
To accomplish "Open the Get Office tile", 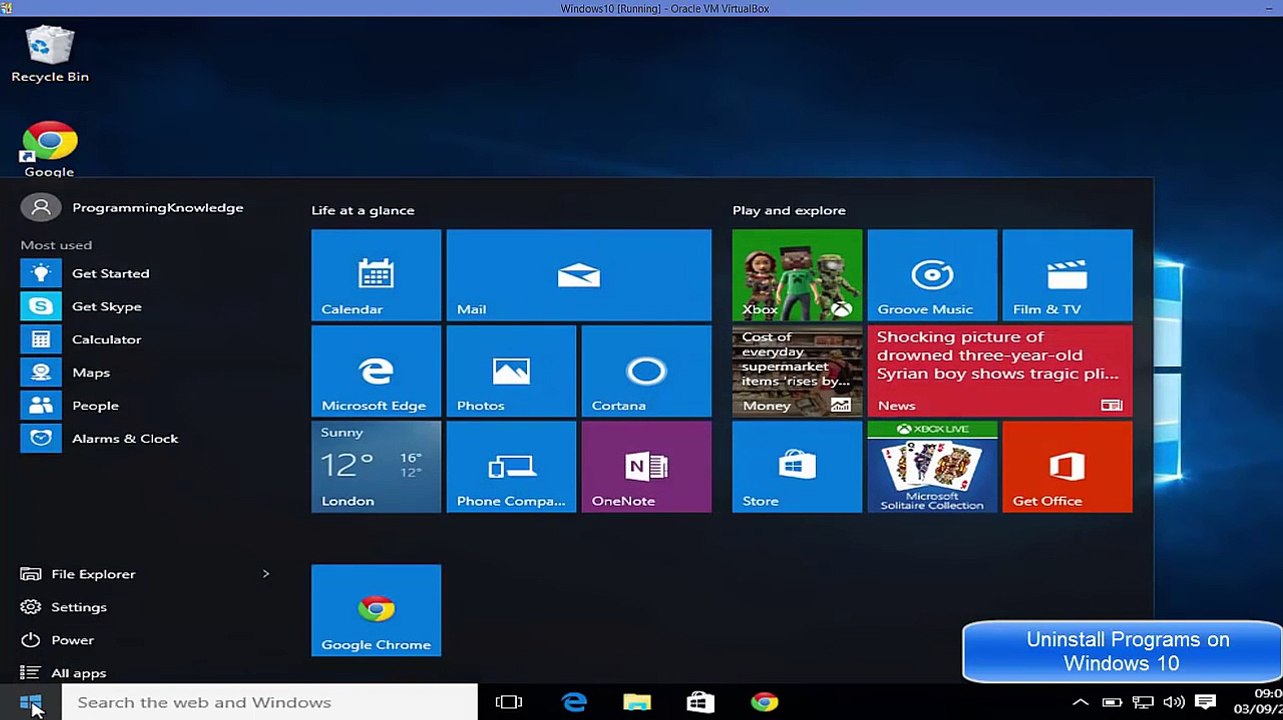I will [x=1067, y=467].
